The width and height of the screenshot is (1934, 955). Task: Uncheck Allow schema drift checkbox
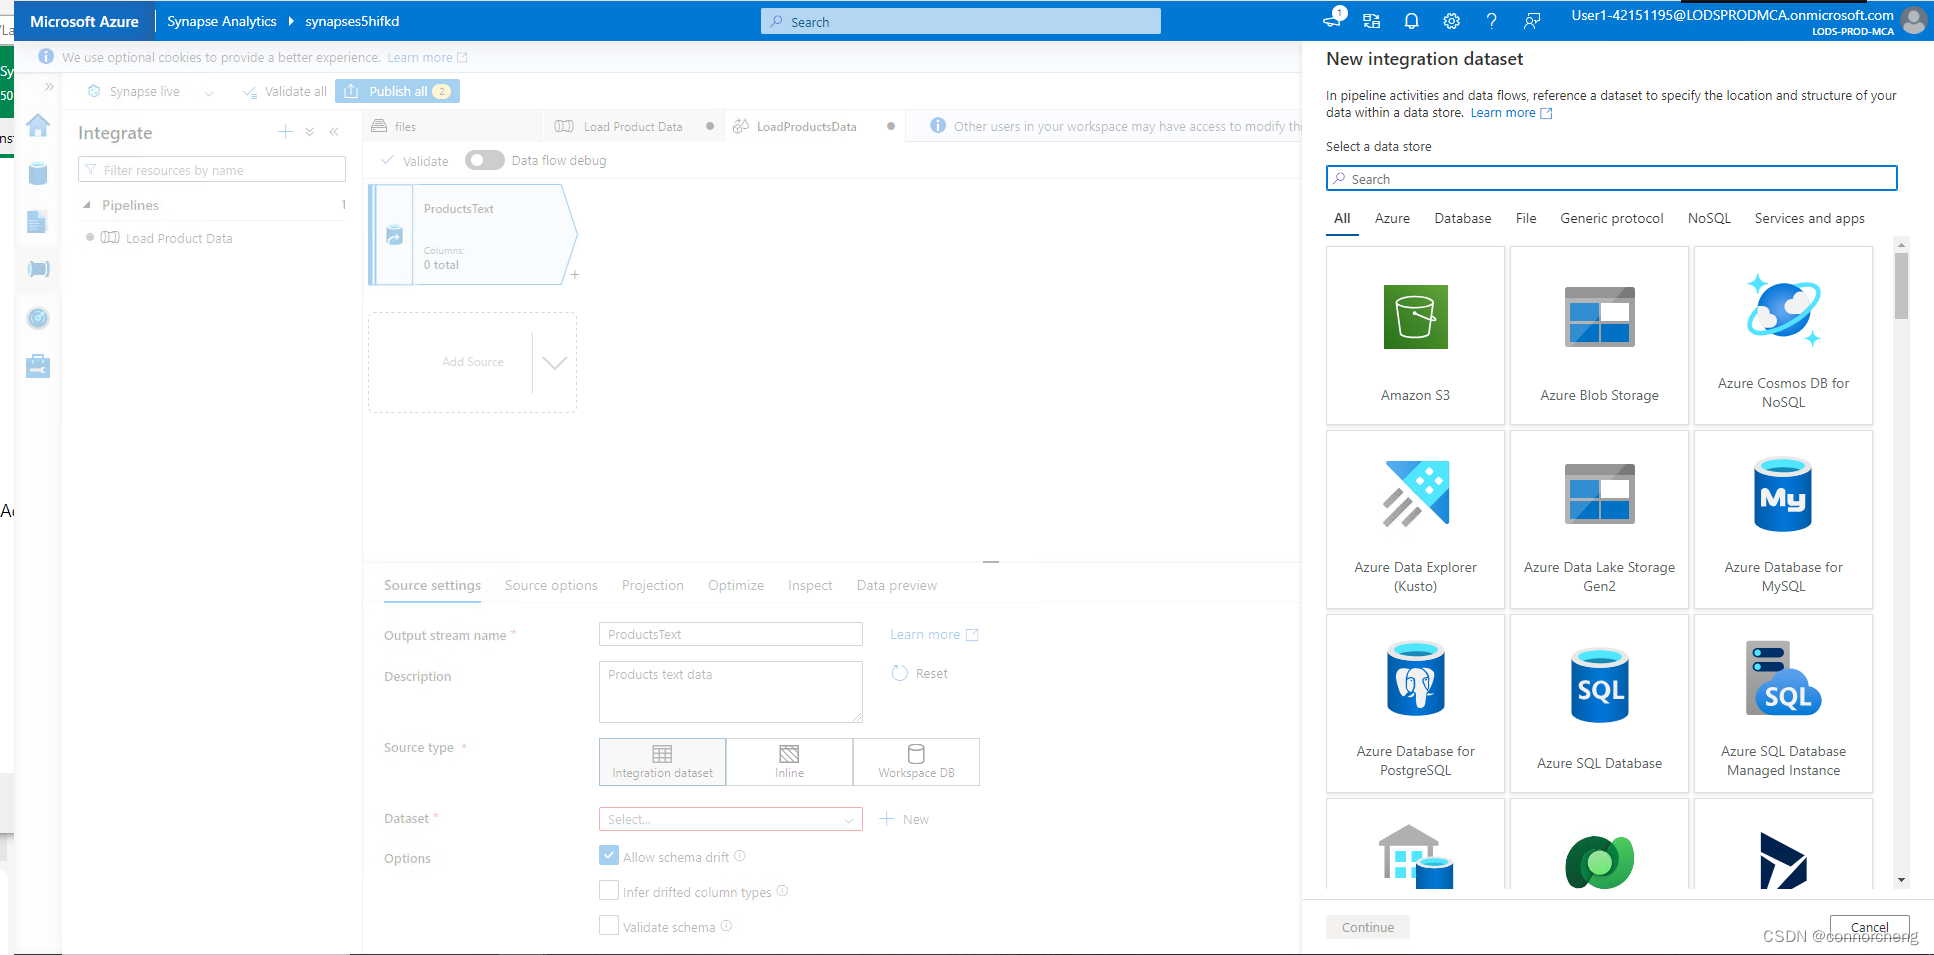pos(609,856)
